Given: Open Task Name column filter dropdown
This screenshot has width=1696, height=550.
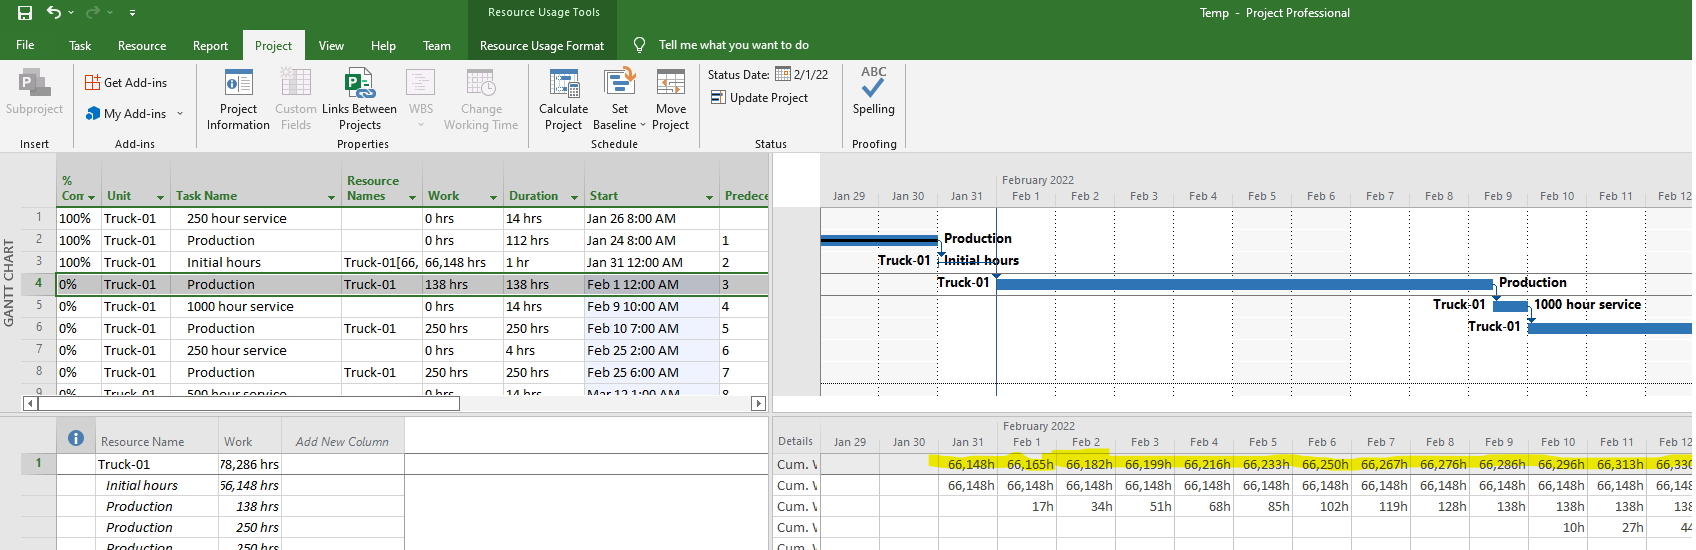Looking at the screenshot, I should click(332, 197).
